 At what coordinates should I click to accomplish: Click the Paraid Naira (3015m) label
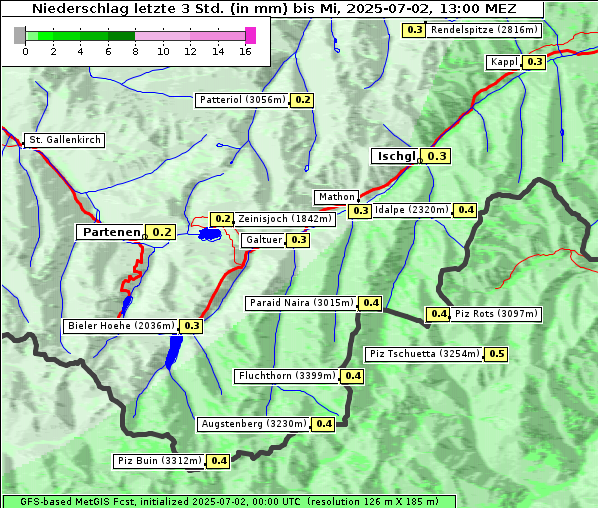pyautogui.click(x=301, y=303)
